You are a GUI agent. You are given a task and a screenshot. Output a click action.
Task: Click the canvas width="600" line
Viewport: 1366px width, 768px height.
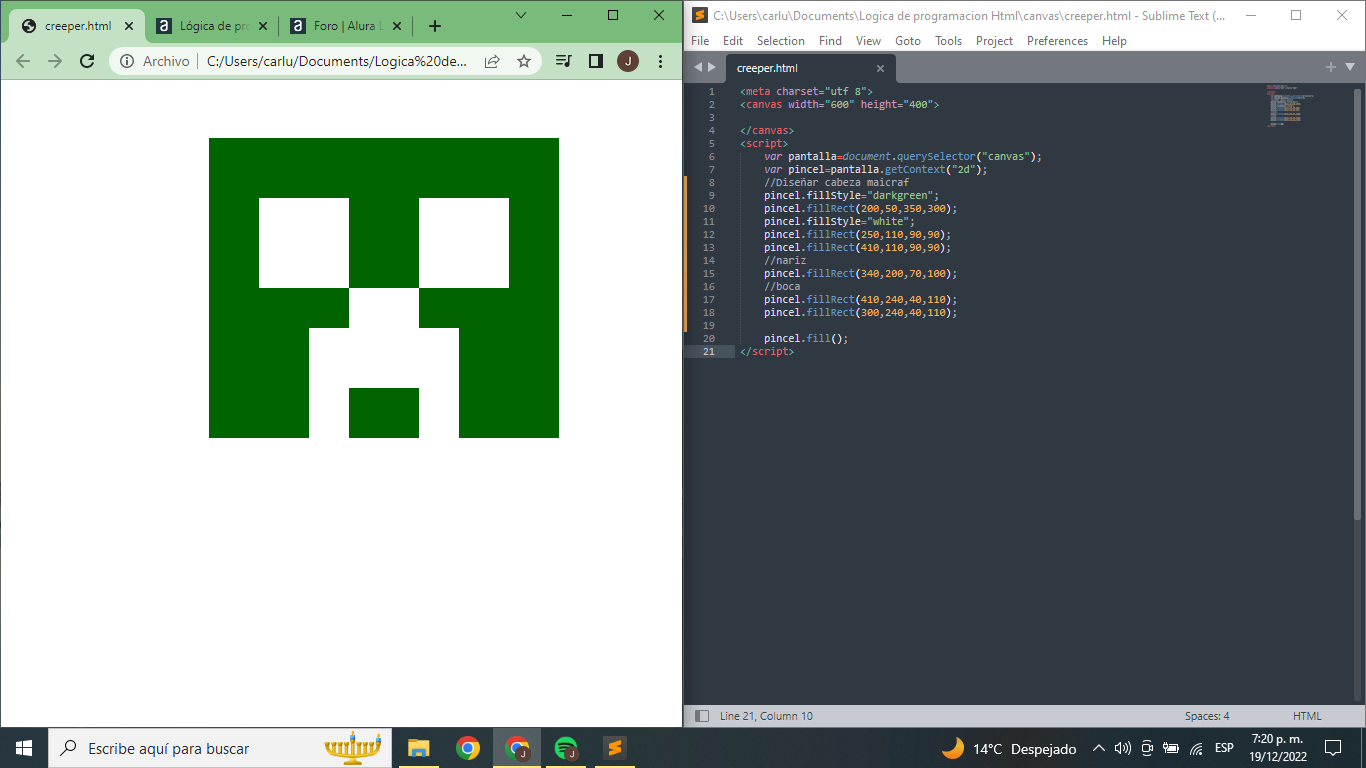coord(839,104)
